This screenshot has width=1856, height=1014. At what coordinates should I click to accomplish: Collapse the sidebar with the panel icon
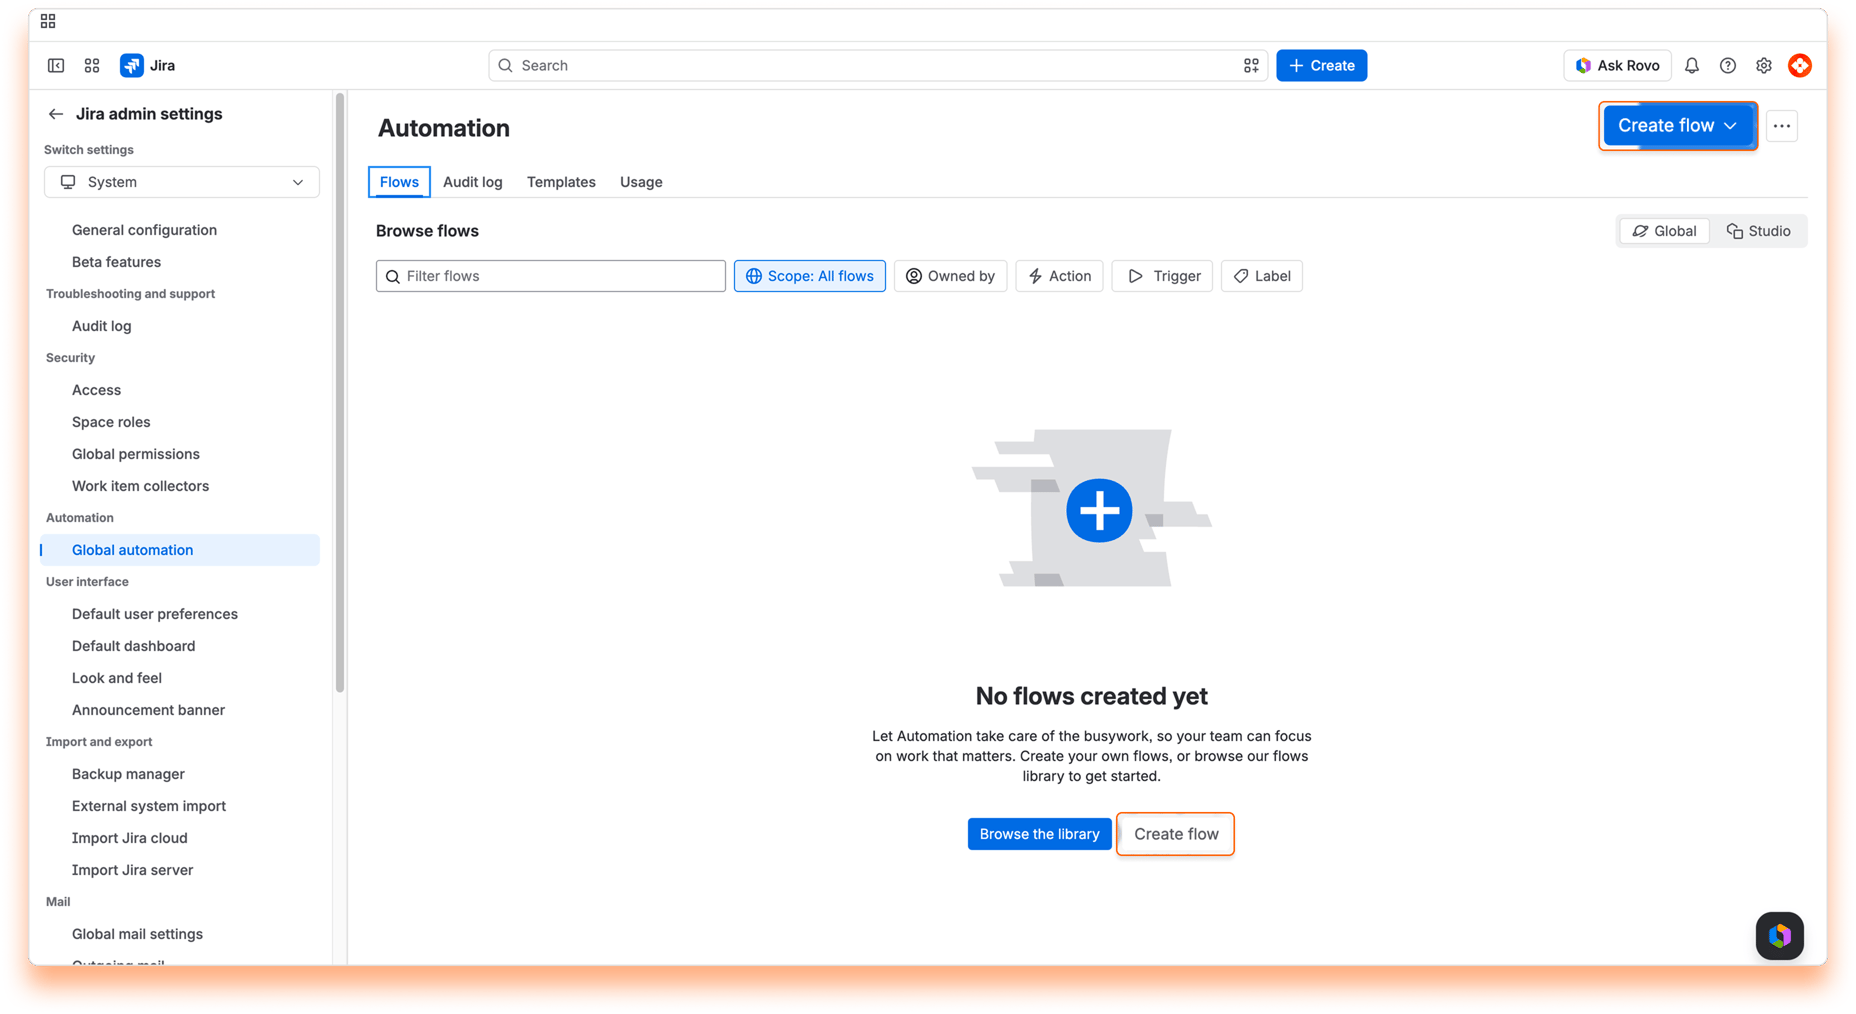56,66
